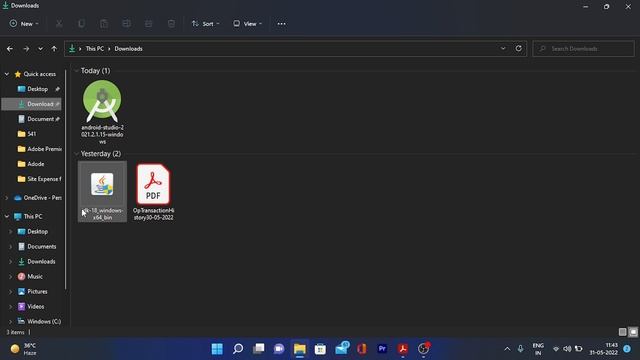Expand Music under This PC
This screenshot has height=360, width=640.
pos(11,277)
